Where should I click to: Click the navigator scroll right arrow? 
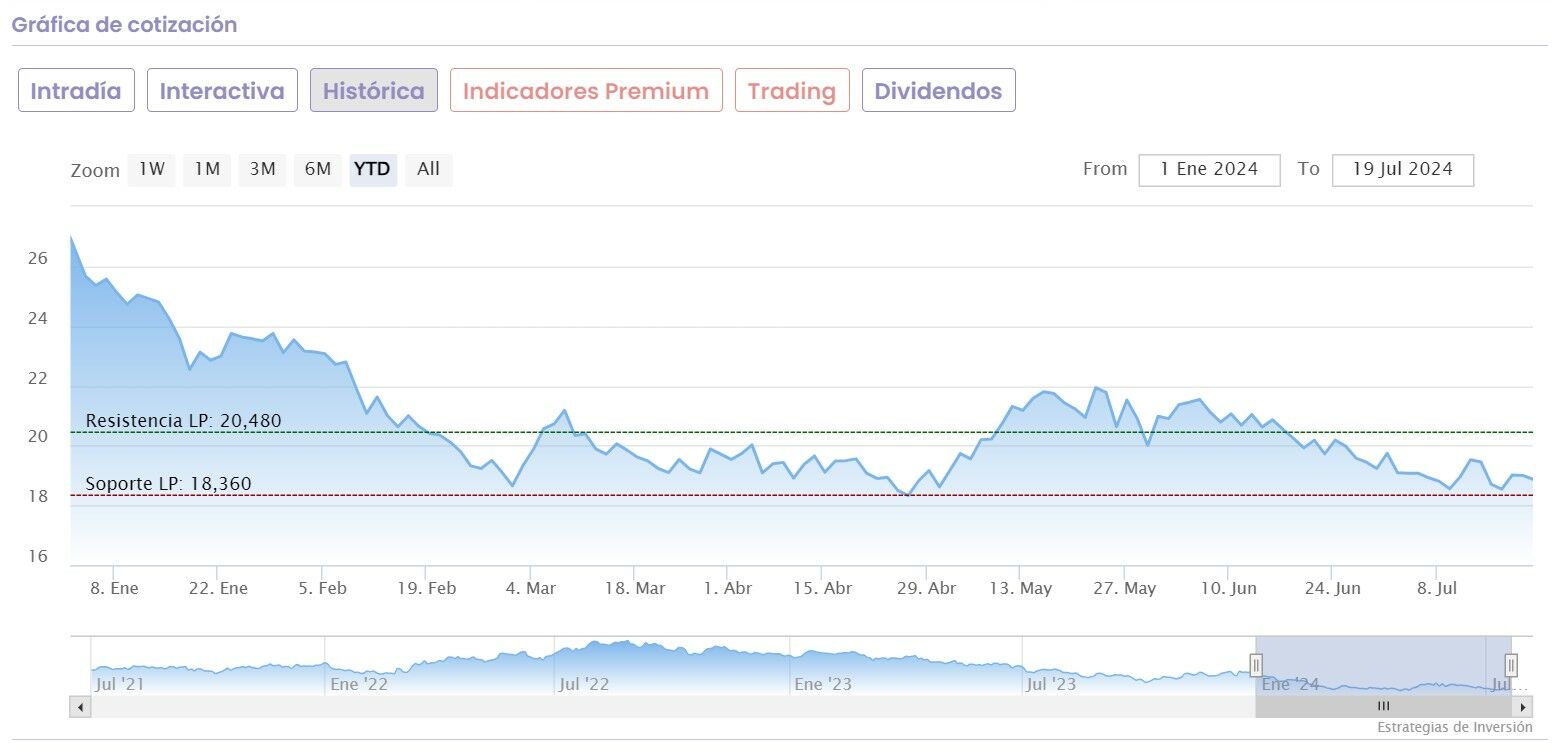(x=1523, y=707)
